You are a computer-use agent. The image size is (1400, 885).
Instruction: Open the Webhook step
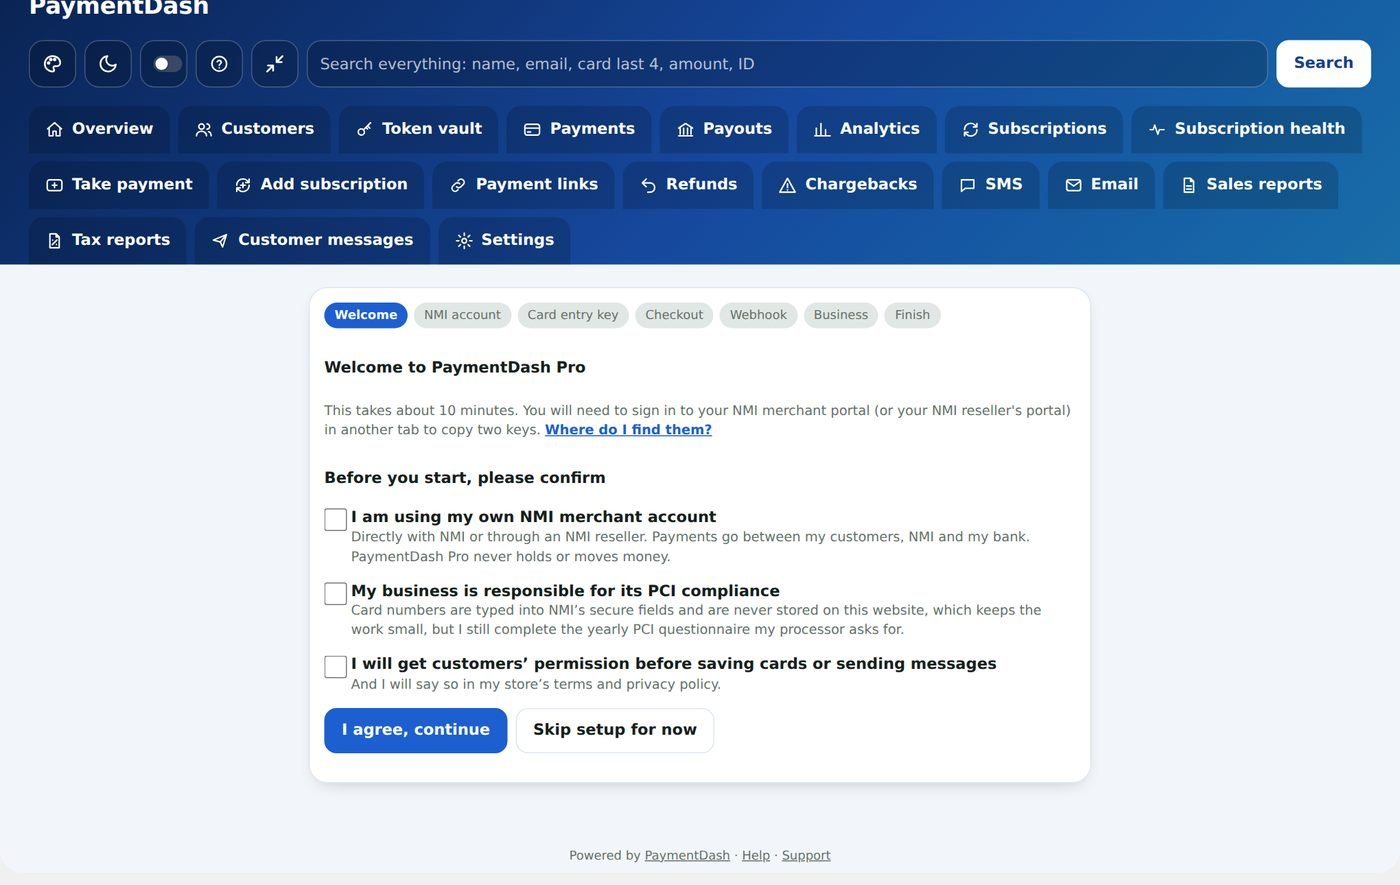coord(758,315)
